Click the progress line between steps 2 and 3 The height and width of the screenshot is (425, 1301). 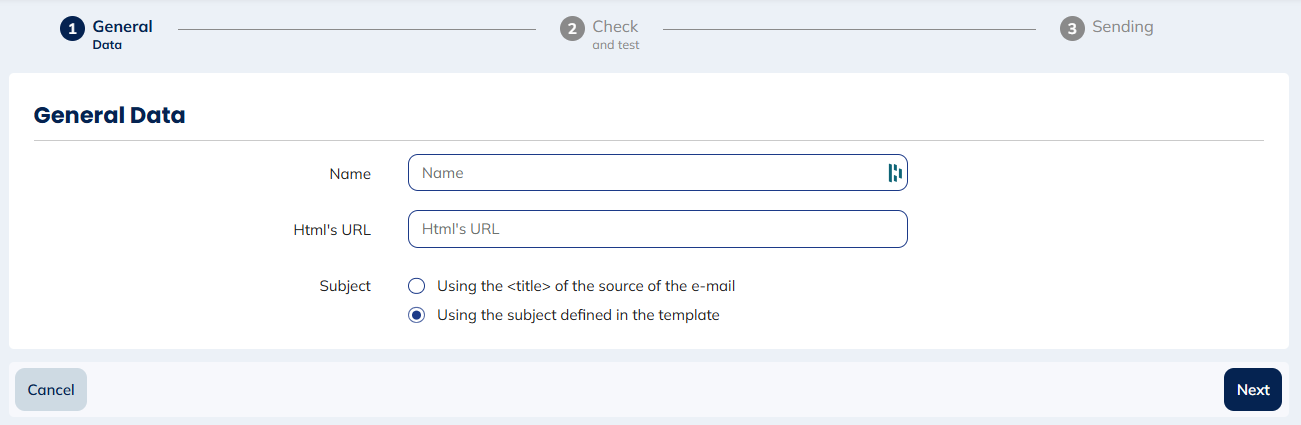click(x=848, y=29)
